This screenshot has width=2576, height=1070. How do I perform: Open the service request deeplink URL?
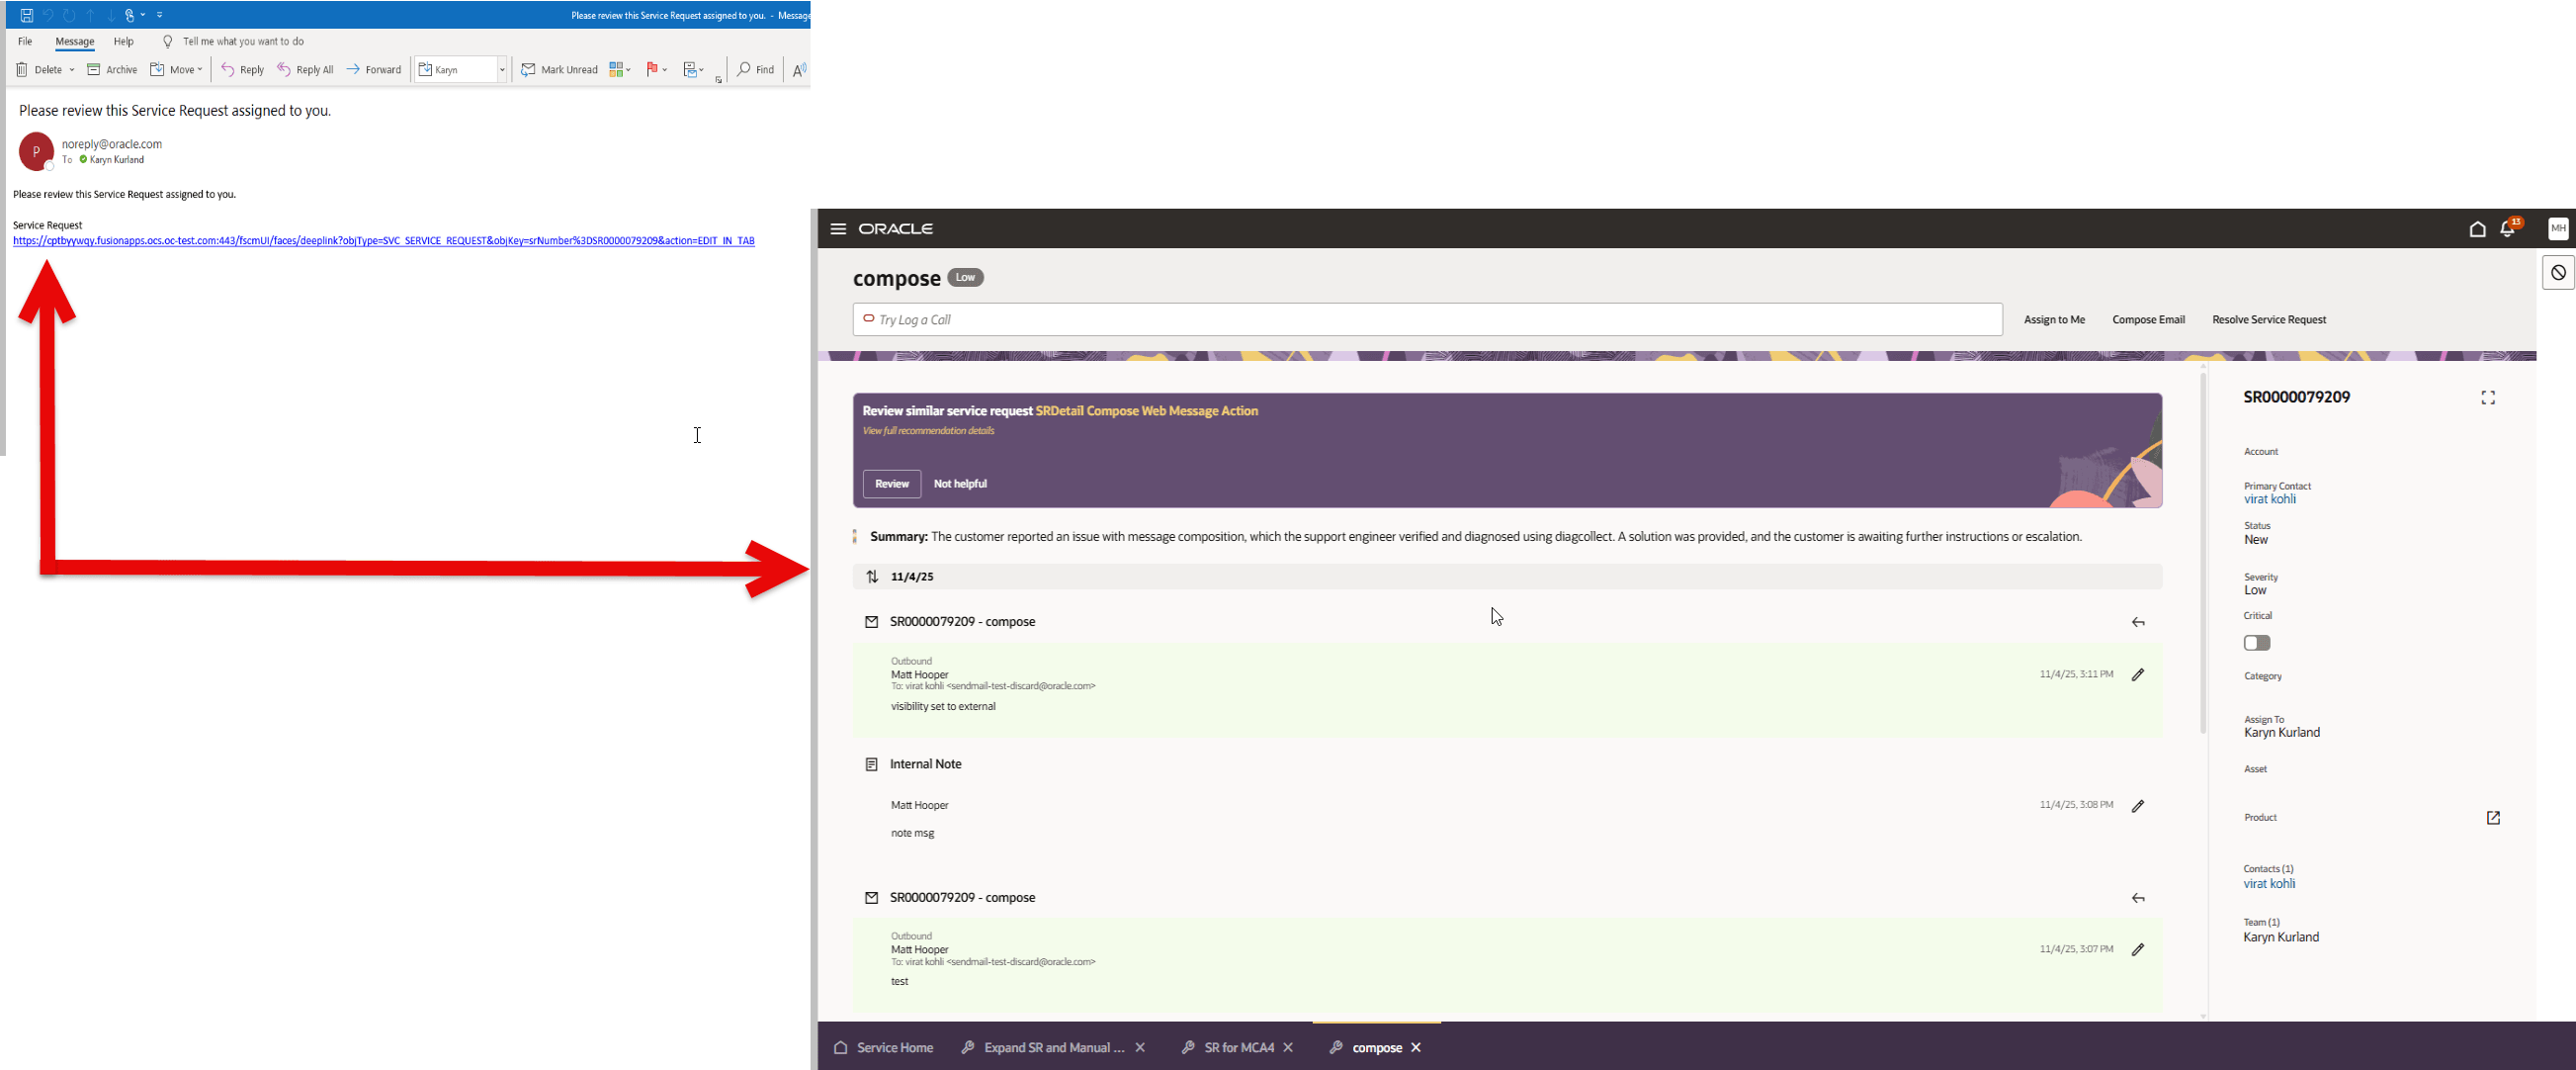(383, 241)
